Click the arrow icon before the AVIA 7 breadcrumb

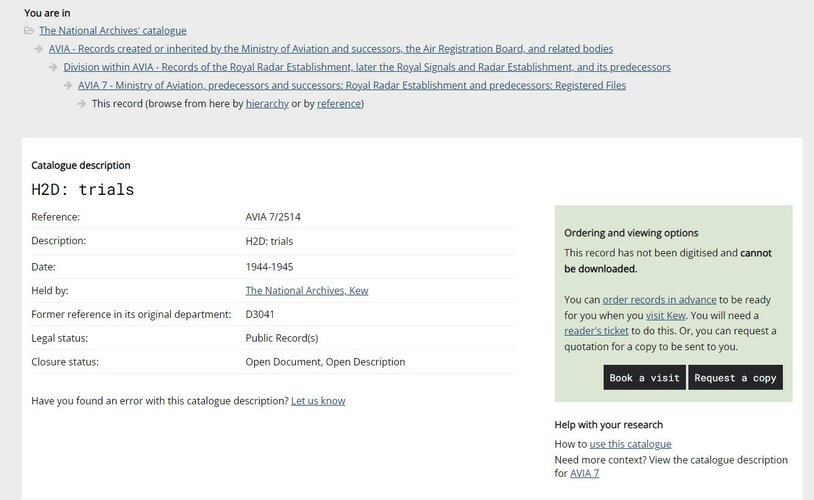(67, 85)
